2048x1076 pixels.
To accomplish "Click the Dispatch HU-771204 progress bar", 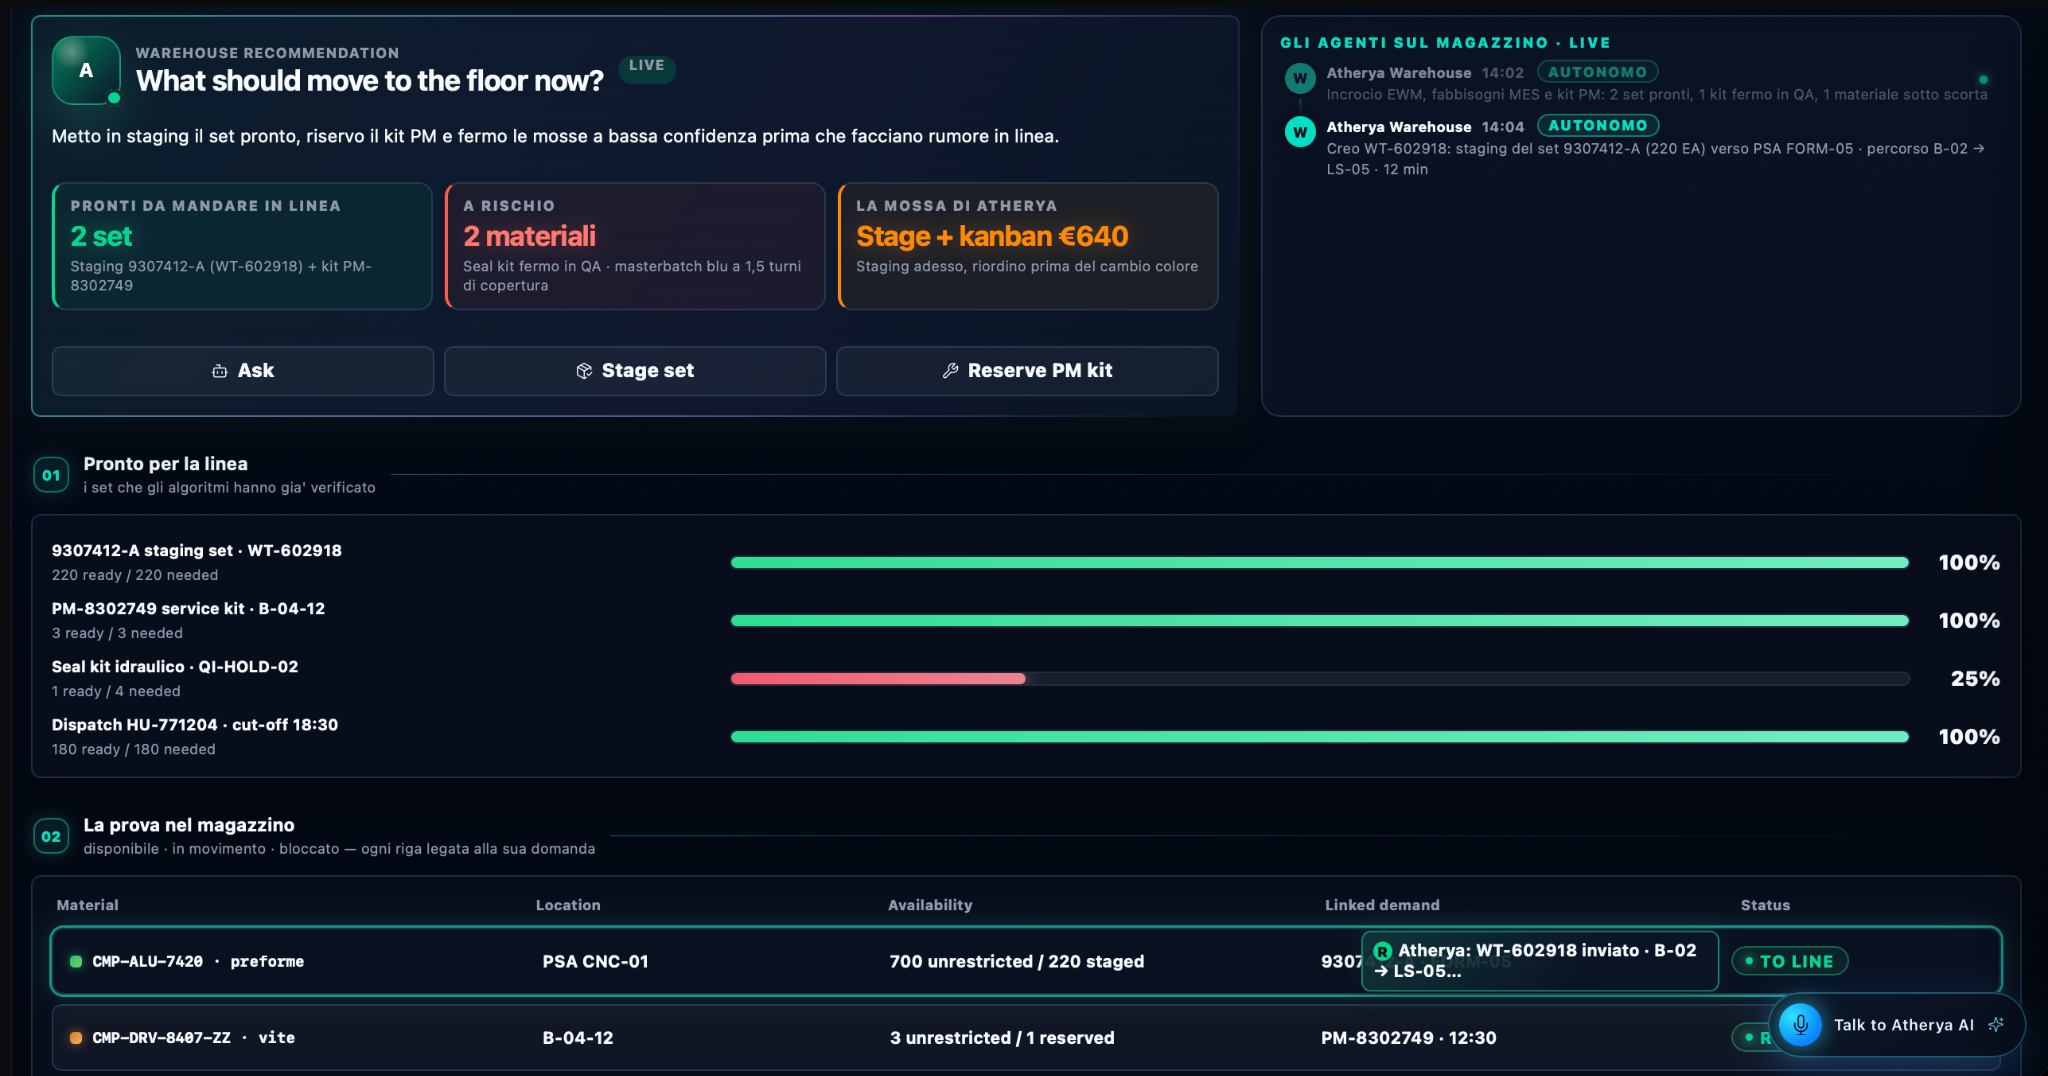I will (x=1320, y=737).
